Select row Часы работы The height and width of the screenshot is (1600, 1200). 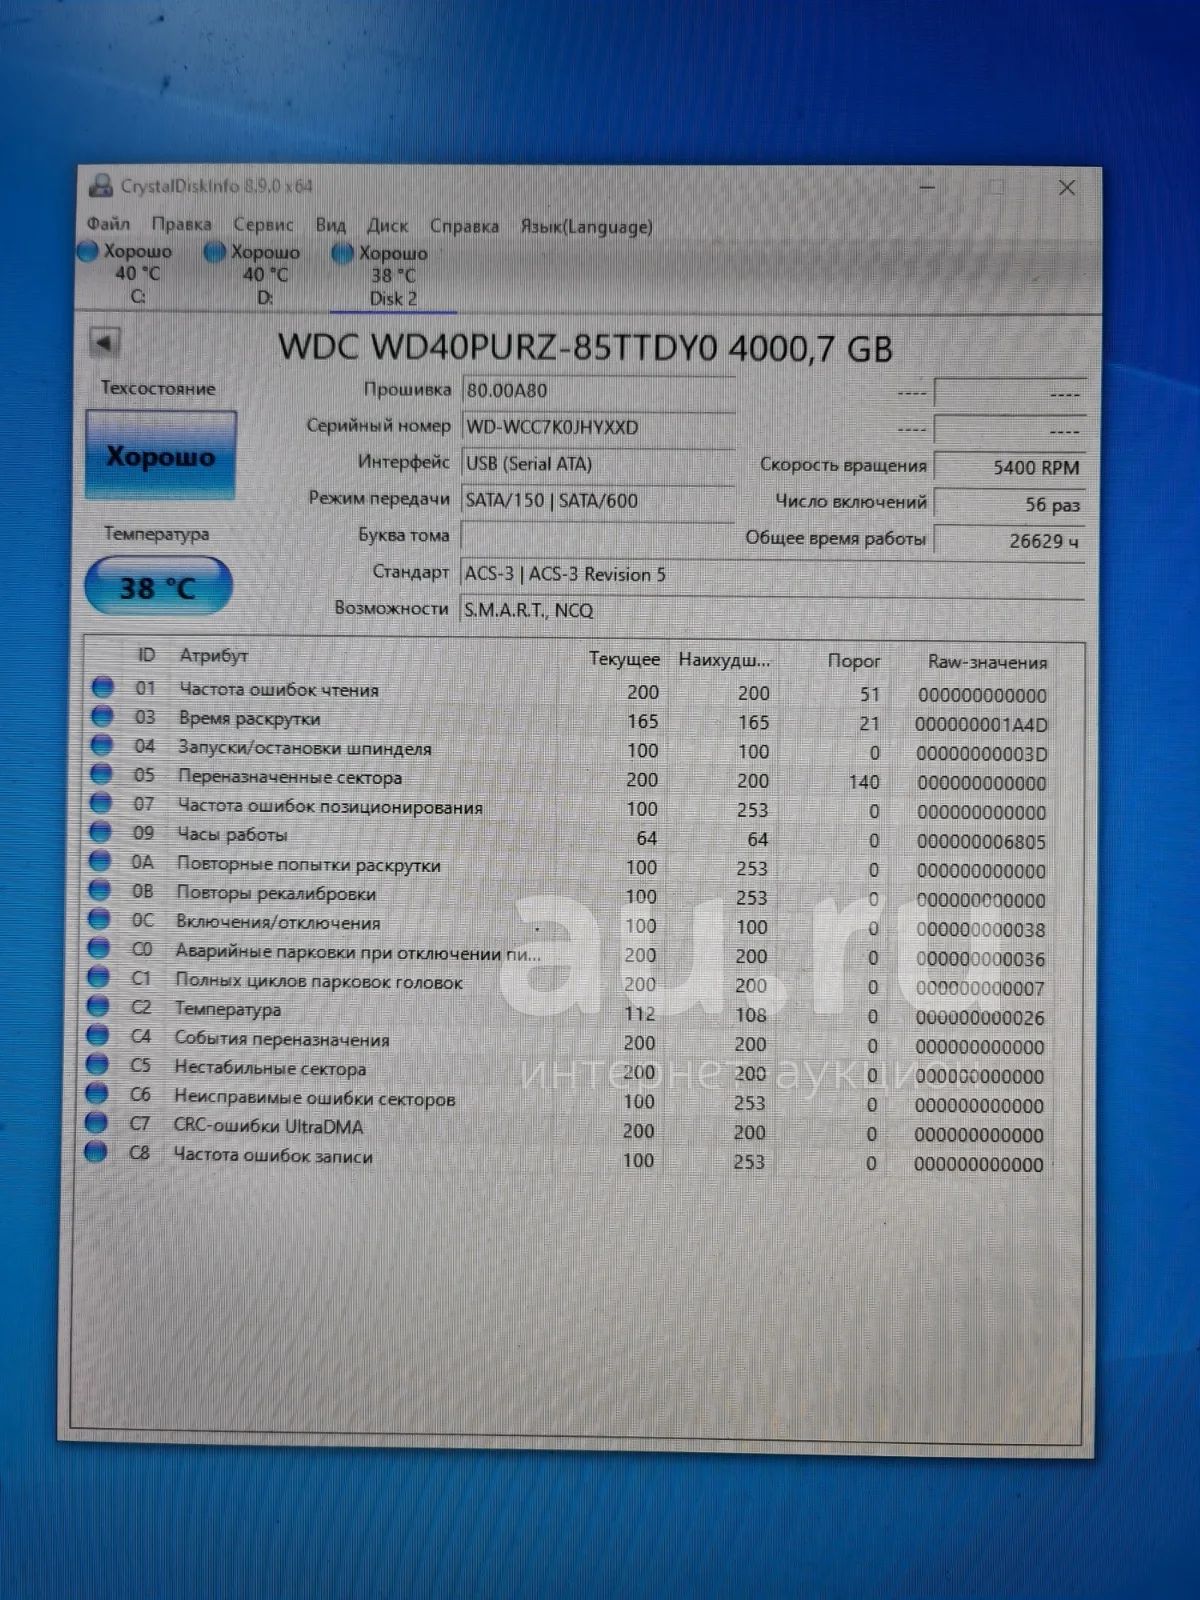tap(569, 836)
